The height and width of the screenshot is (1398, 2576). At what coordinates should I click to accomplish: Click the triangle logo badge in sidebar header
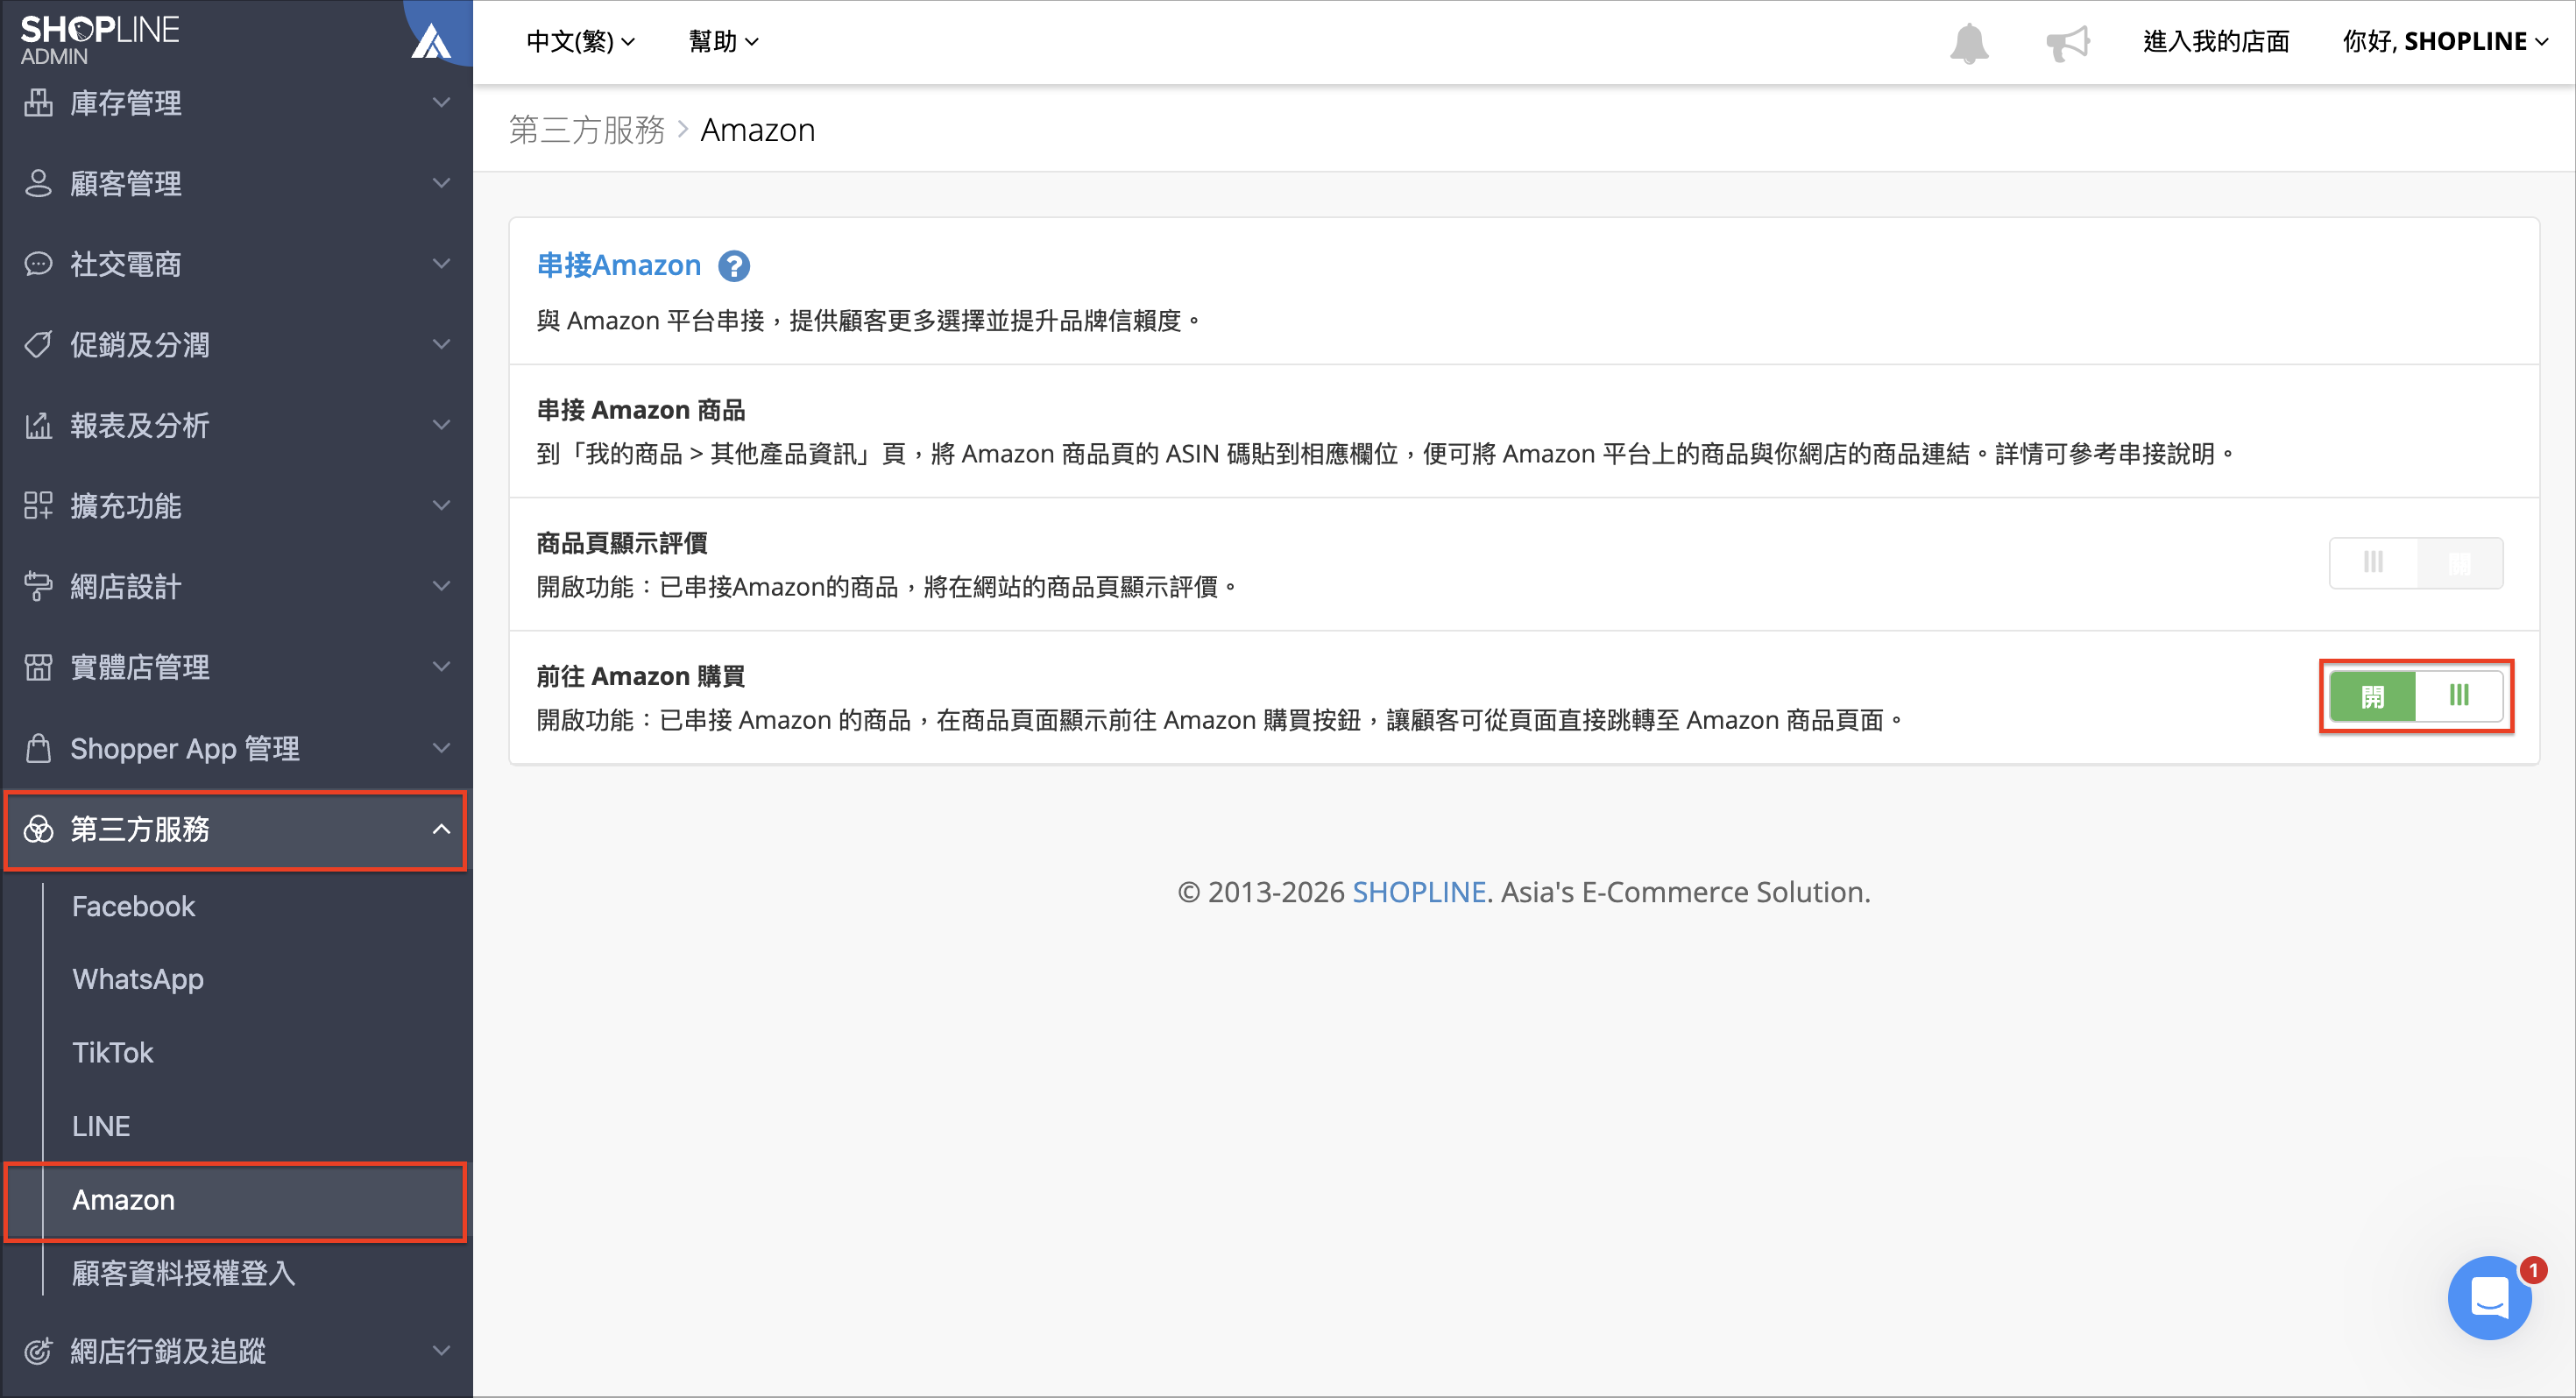click(x=432, y=40)
